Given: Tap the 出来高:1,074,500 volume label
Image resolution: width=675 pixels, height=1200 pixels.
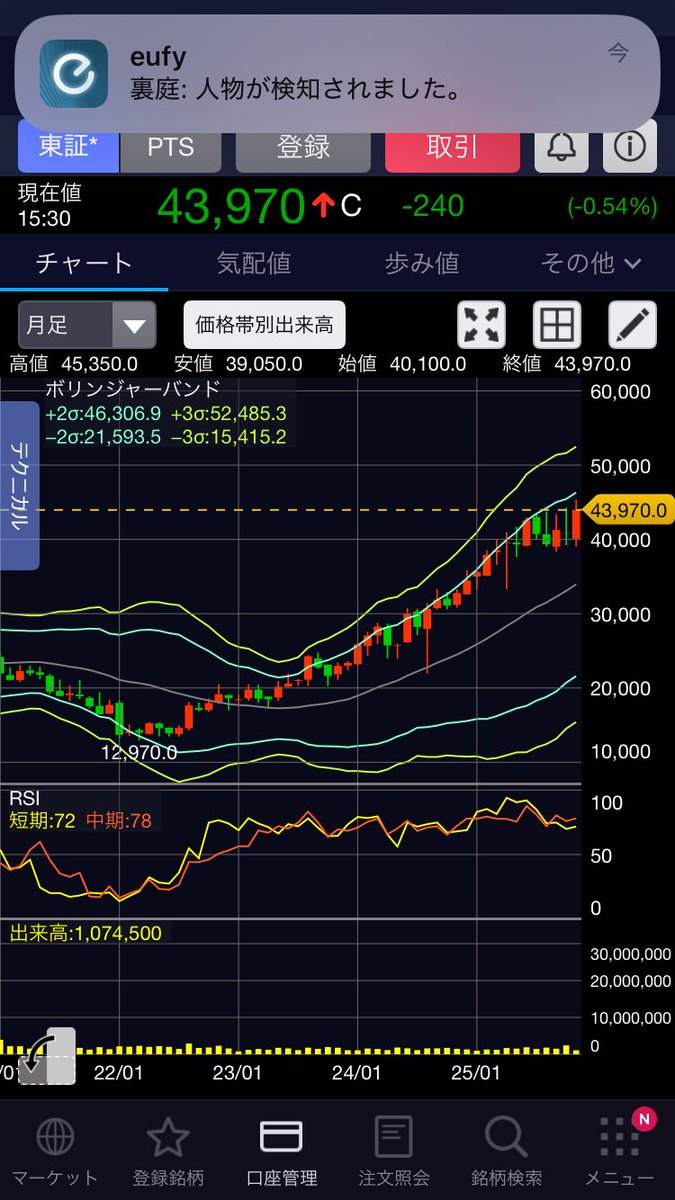Looking at the screenshot, I should pos(86,933).
